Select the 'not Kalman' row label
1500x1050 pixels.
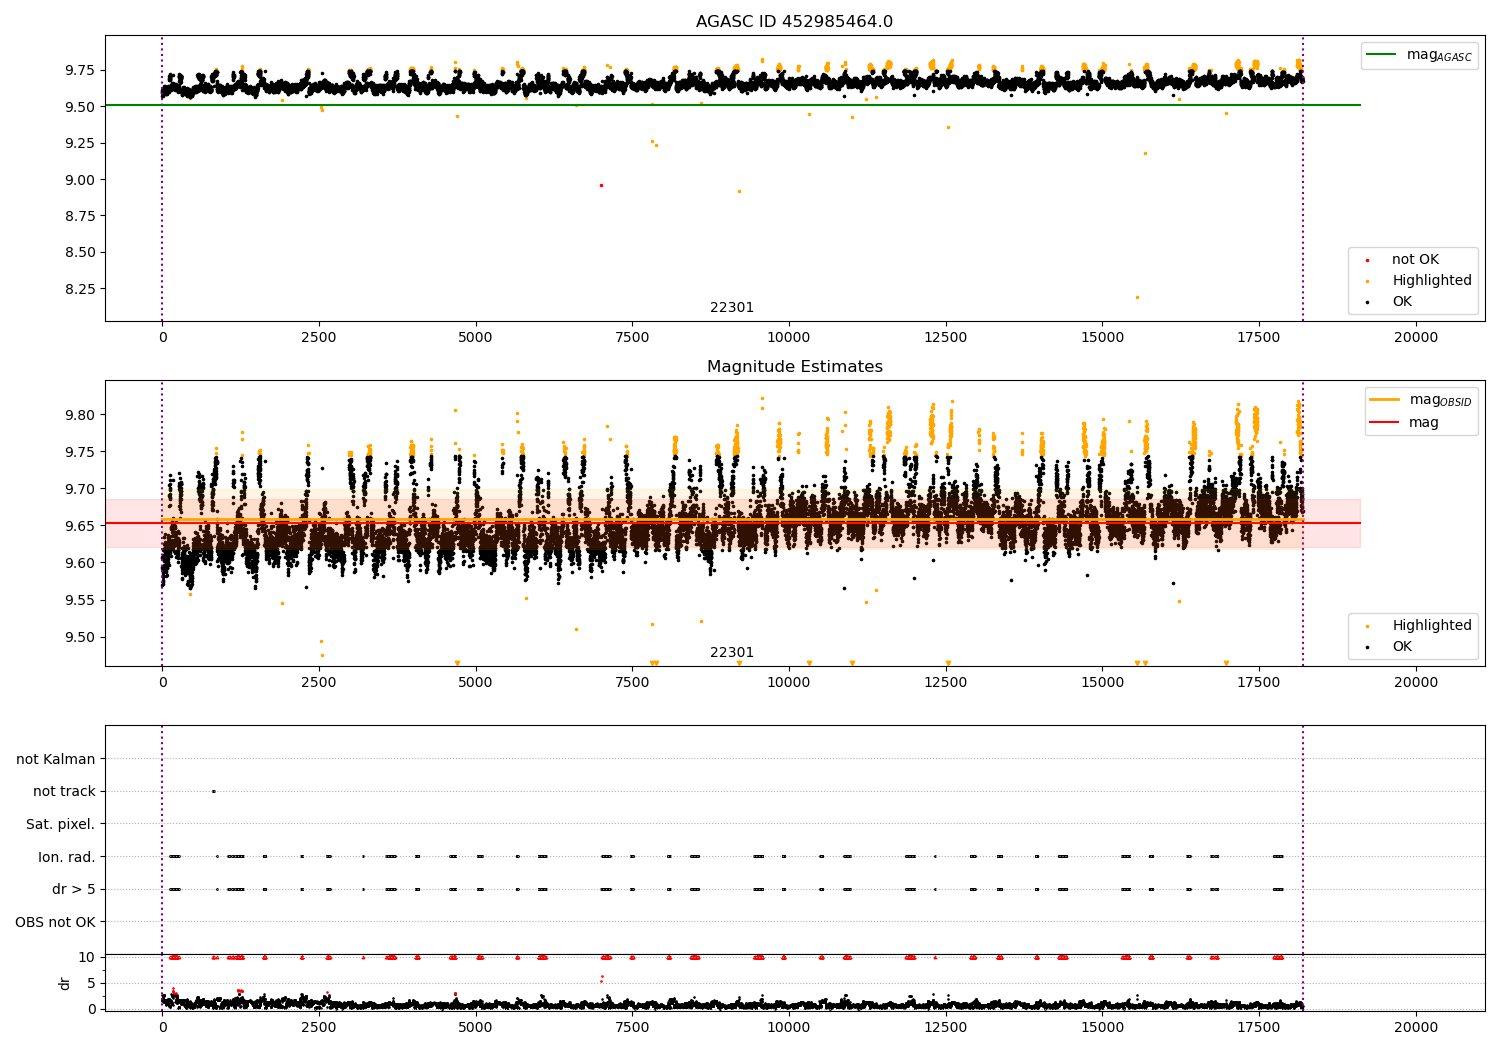(x=56, y=759)
